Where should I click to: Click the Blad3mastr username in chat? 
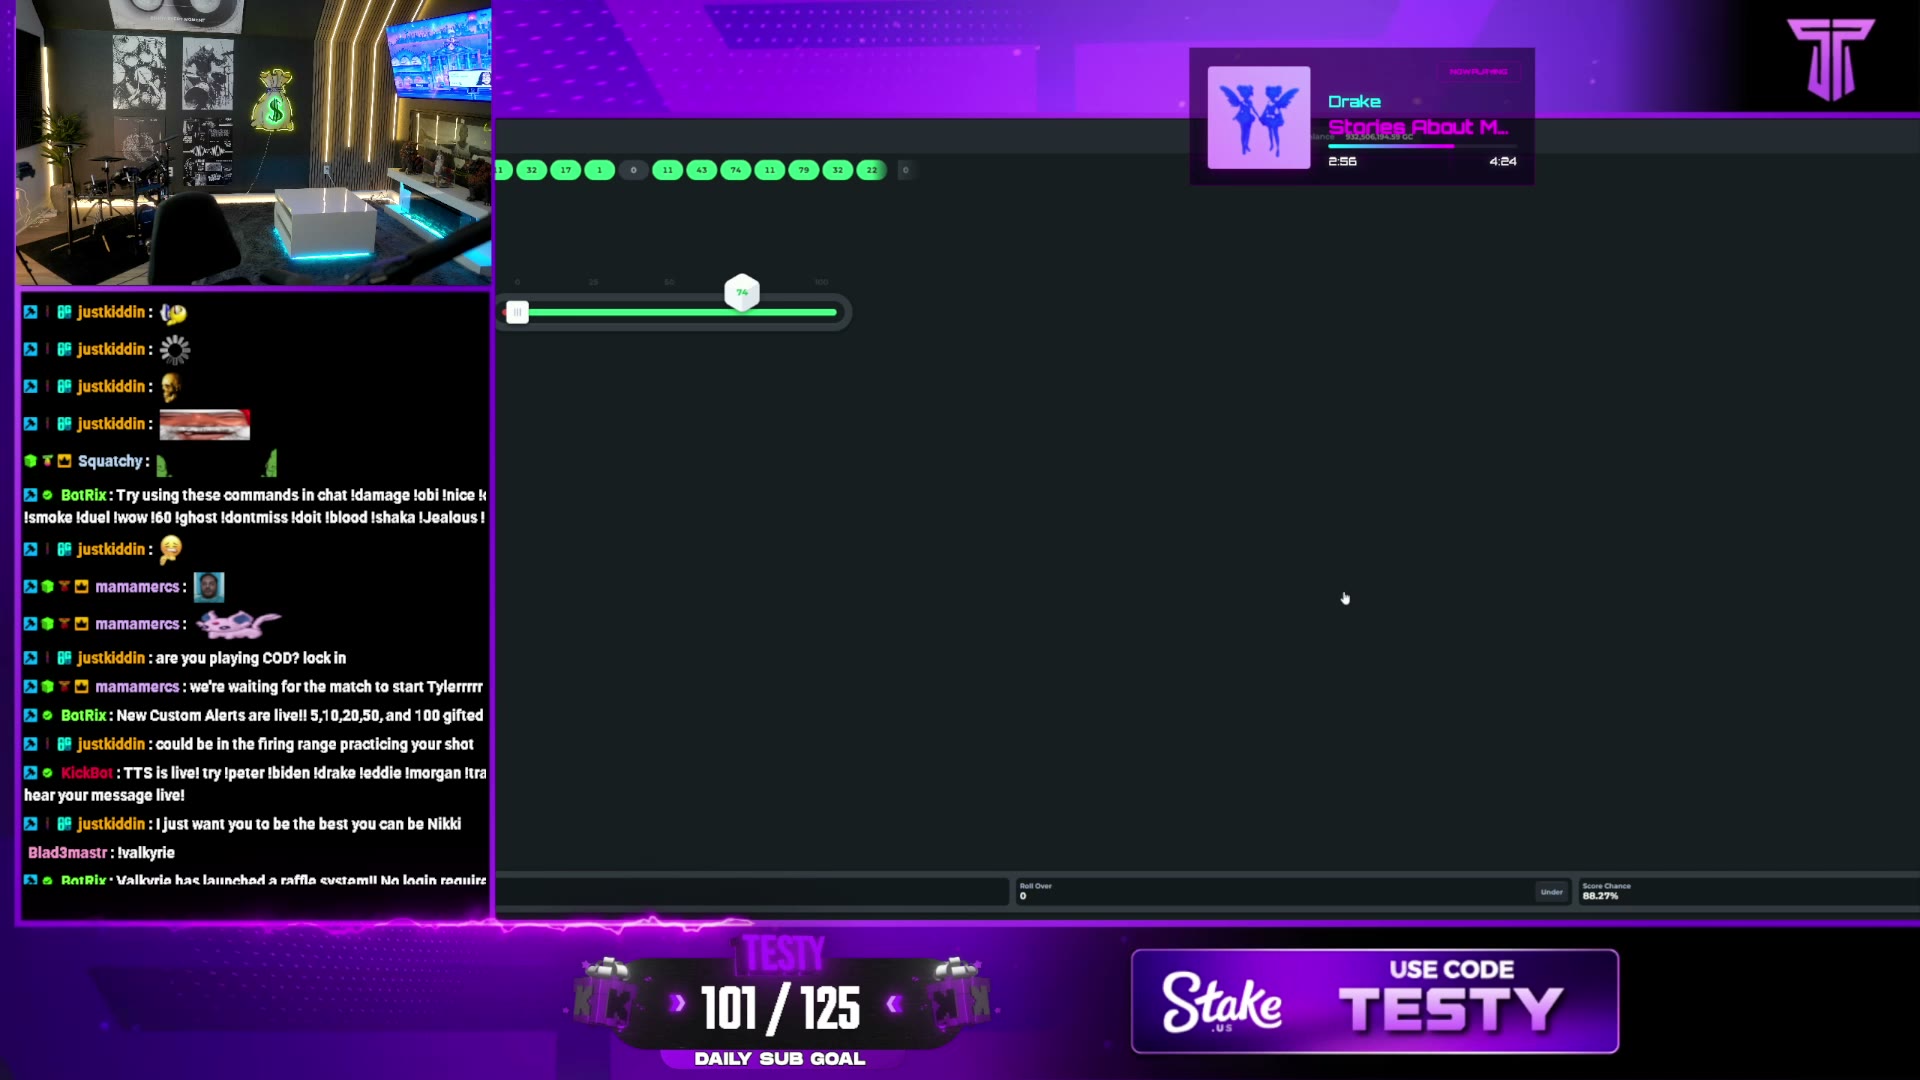point(67,853)
